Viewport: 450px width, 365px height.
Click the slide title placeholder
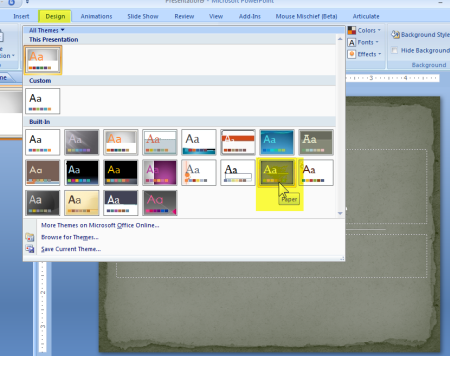tap(387, 186)
